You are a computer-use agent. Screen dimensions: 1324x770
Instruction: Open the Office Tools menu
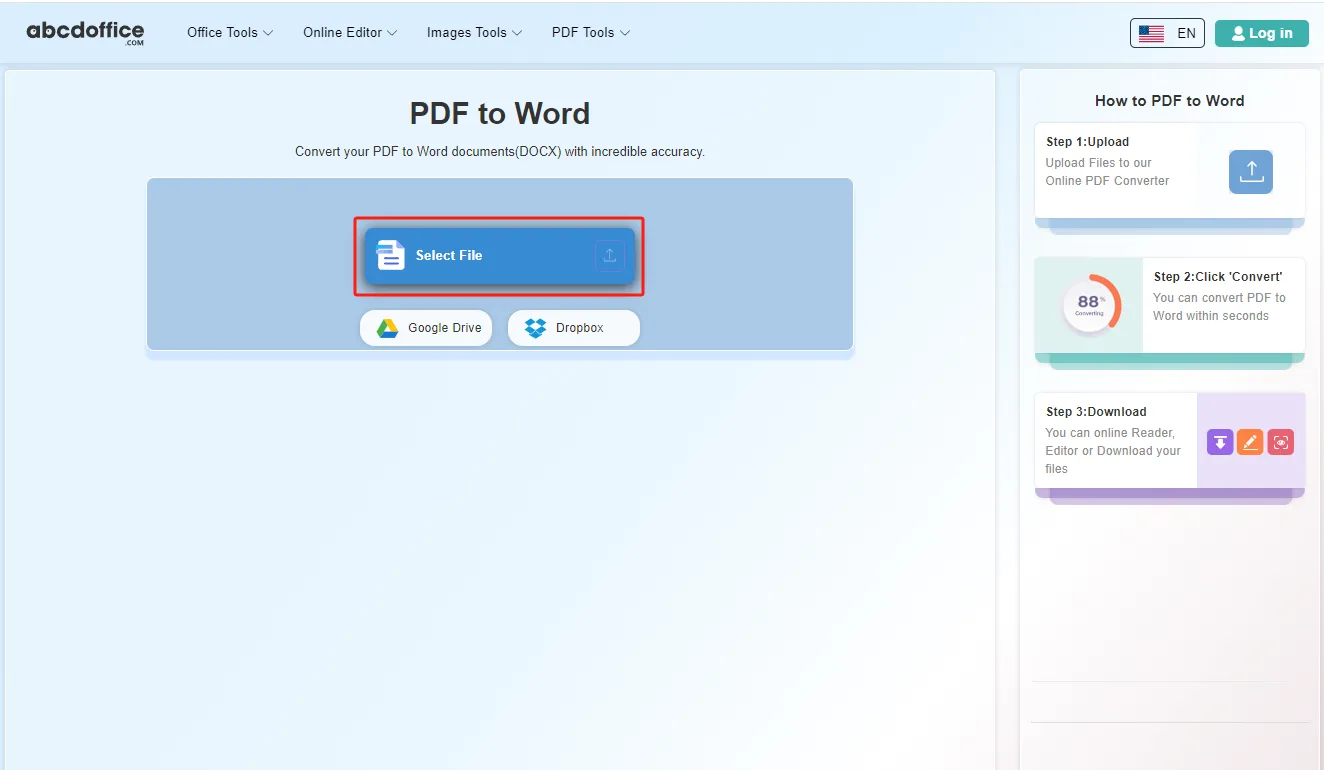(230, 33)
